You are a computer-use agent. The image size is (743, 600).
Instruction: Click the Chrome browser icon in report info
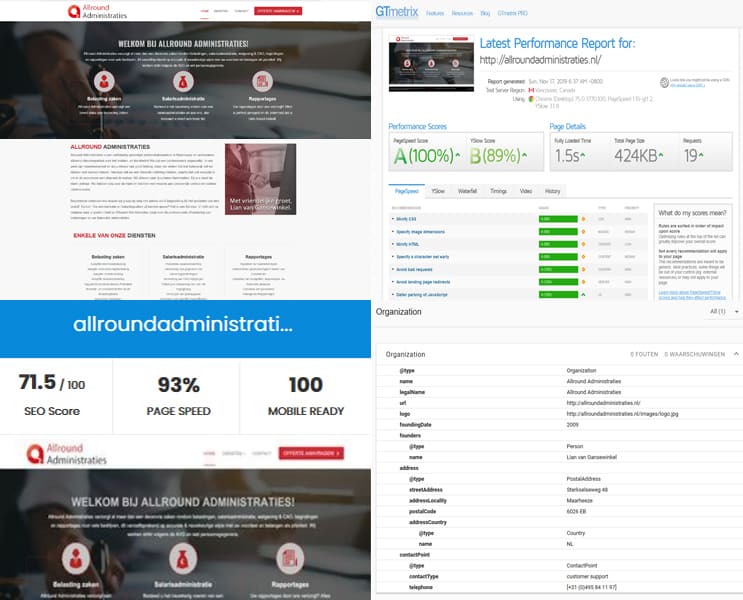(531, 99)
